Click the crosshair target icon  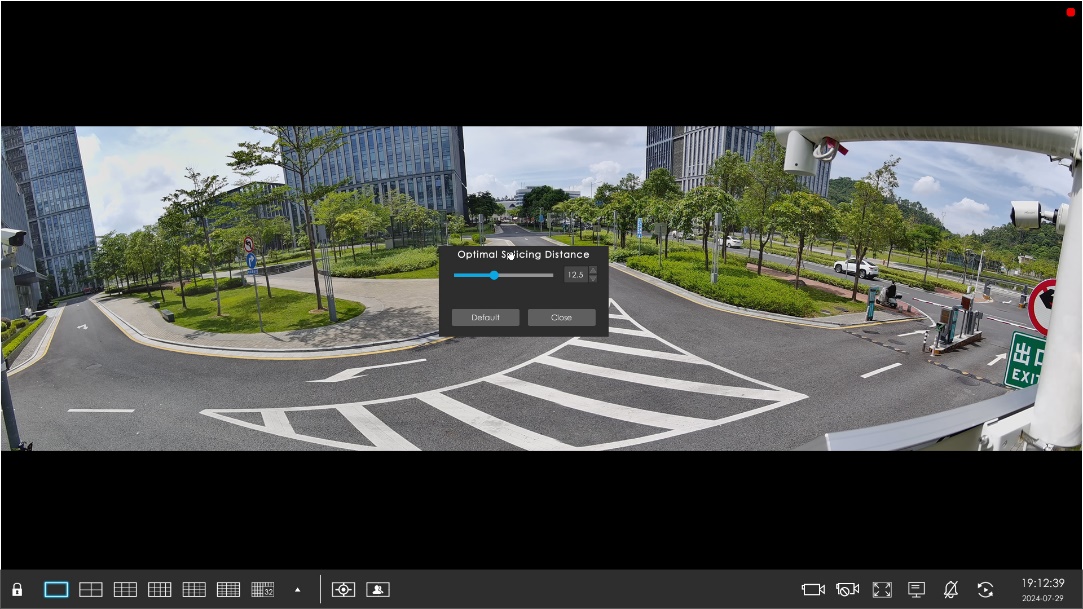click(x=343, y=590)
